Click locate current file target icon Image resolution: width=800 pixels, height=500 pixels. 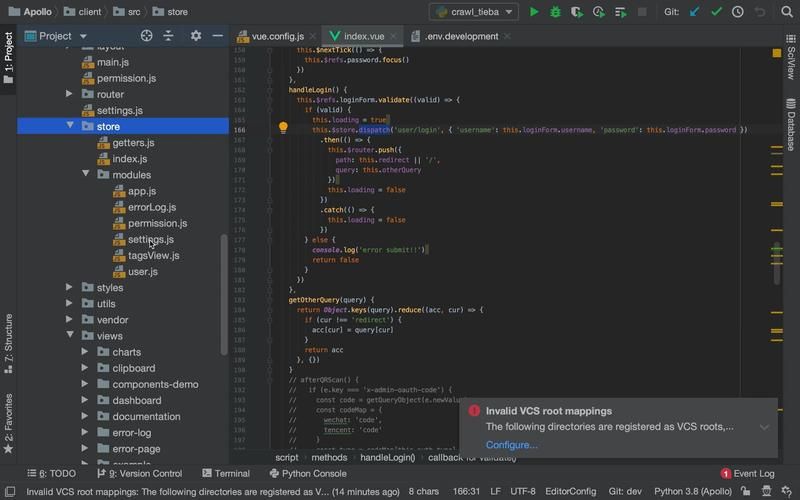[146, 36]
